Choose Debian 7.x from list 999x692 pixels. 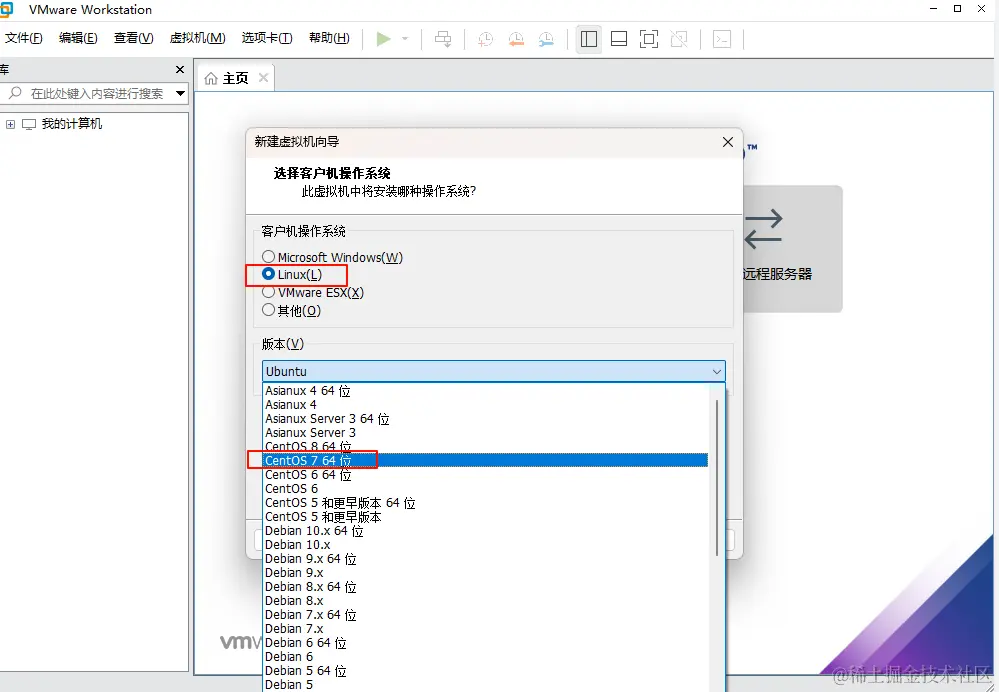(x=486, y=629)
